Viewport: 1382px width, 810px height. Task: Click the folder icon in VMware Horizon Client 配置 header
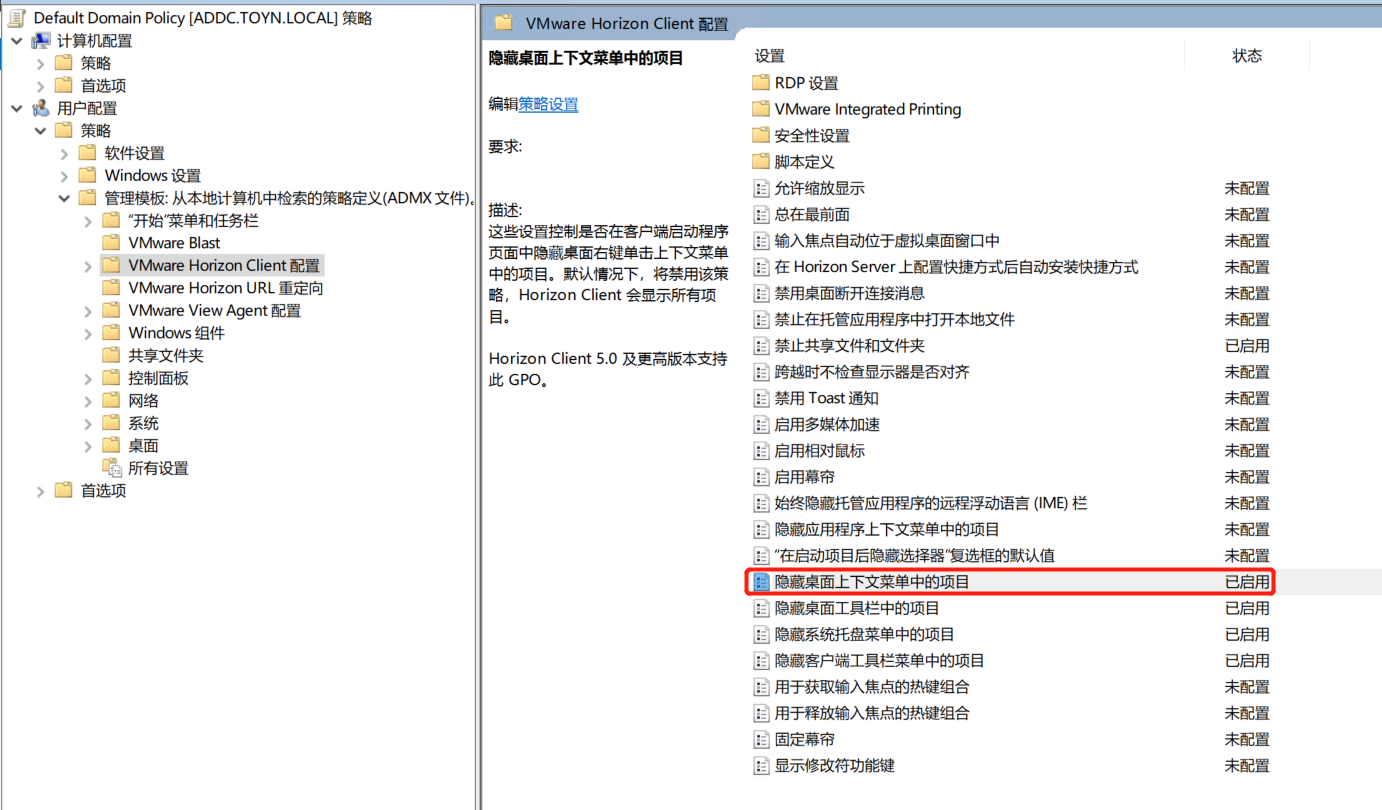click(x=504, y=22)
